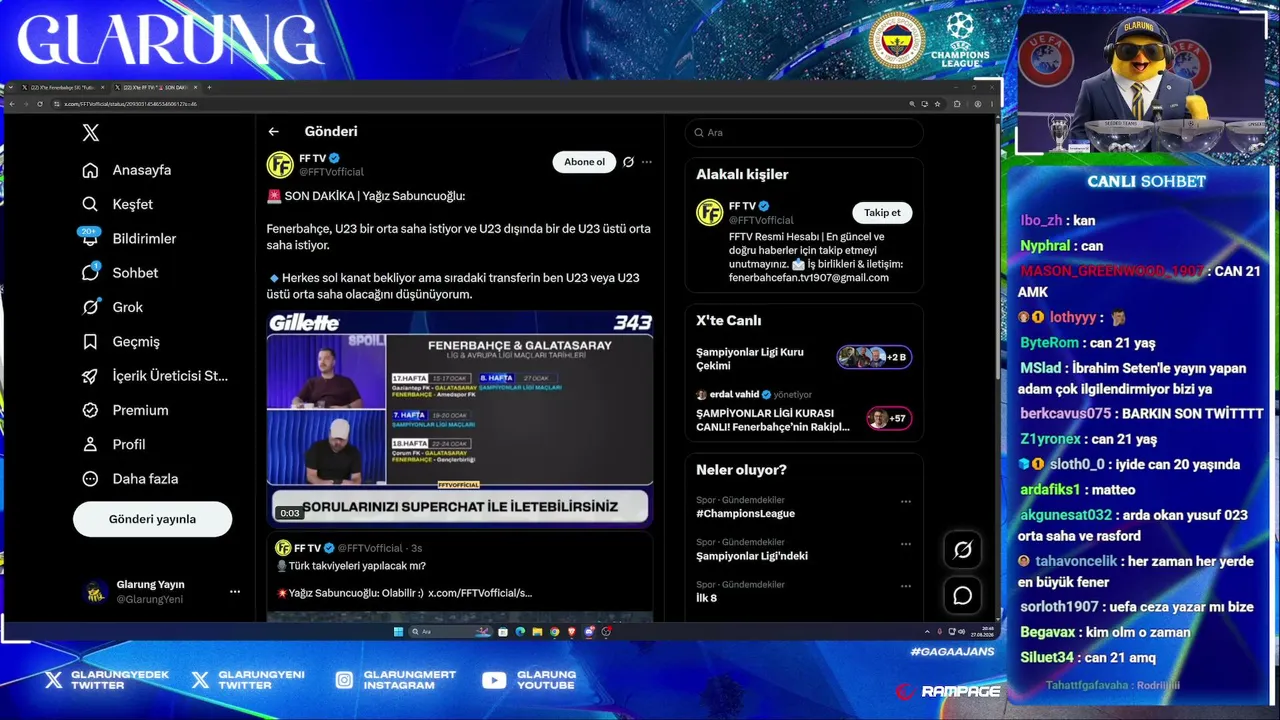Open more options for İlk 8 trend
1280x720 pixels.
906,586
